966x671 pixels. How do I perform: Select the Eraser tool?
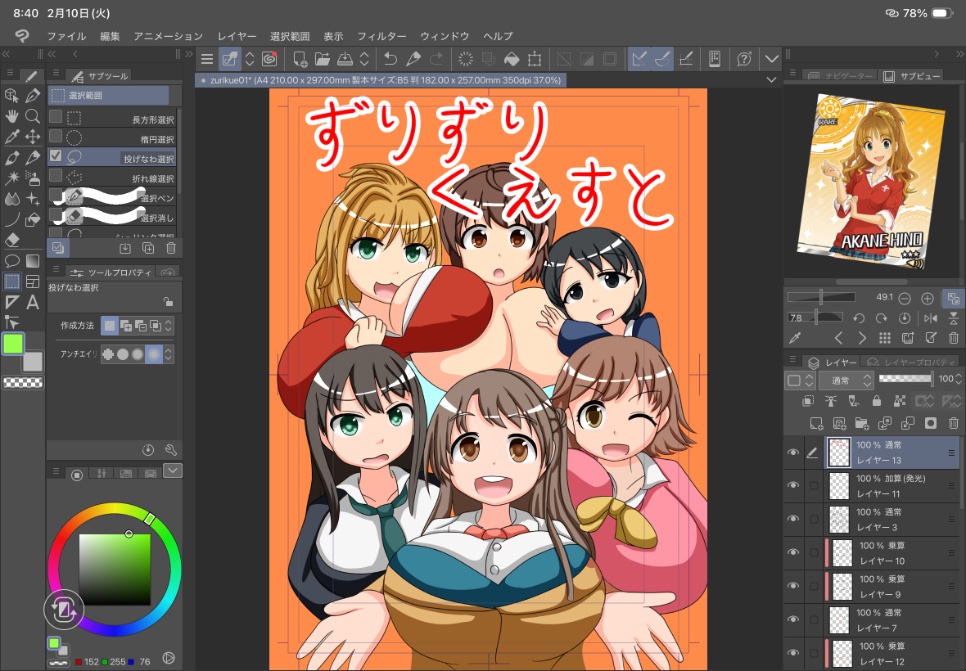click(x=12, y=240)
